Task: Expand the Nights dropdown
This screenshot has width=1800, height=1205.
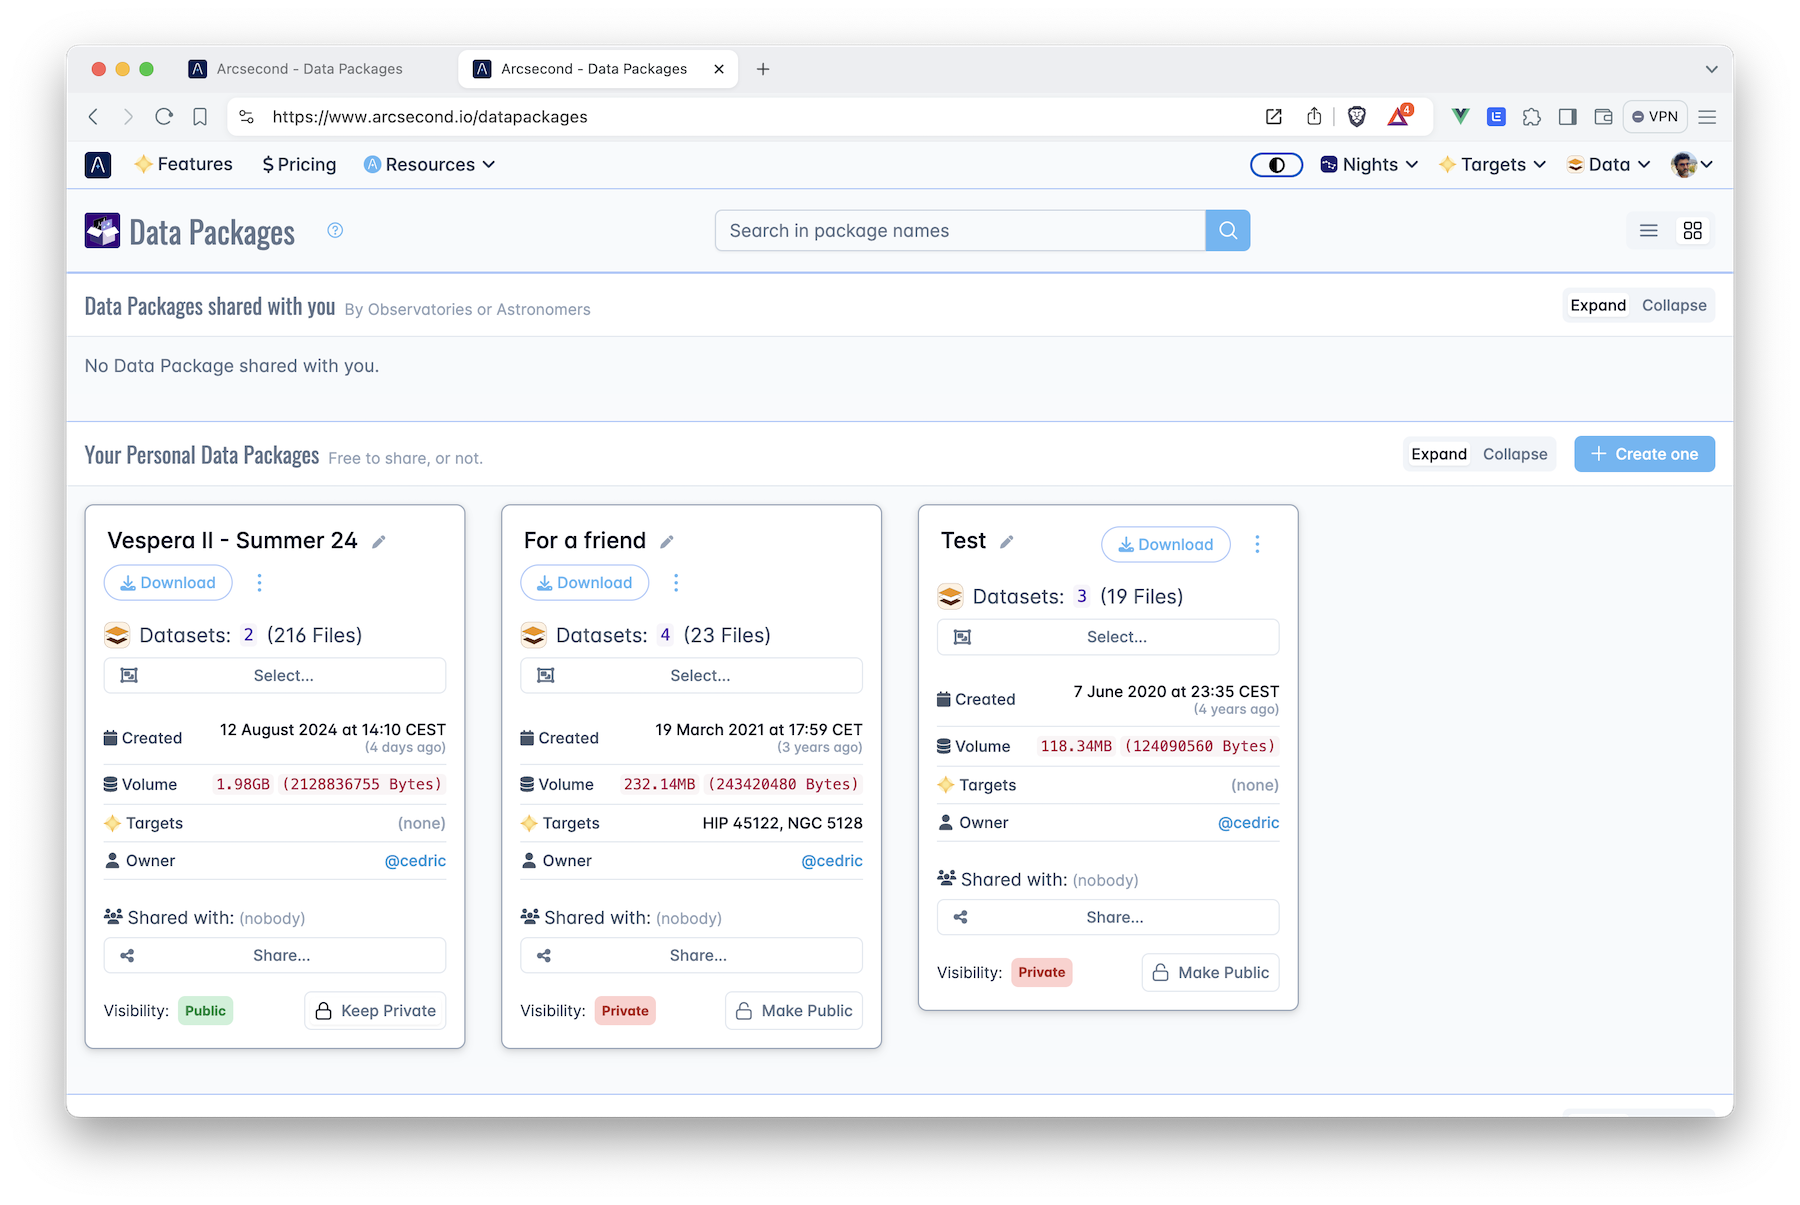Action: pos(1368,164)
